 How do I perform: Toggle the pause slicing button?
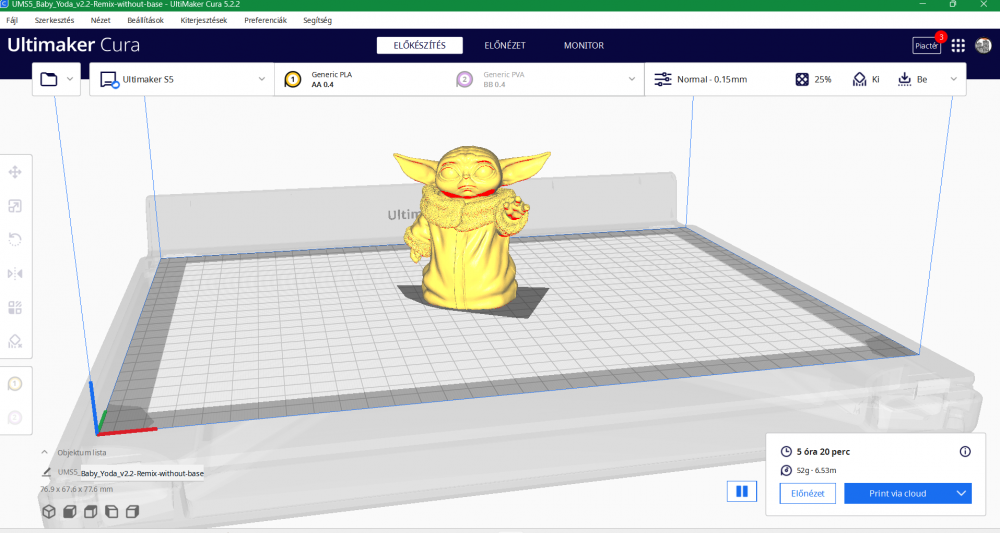tap(741, 491)
